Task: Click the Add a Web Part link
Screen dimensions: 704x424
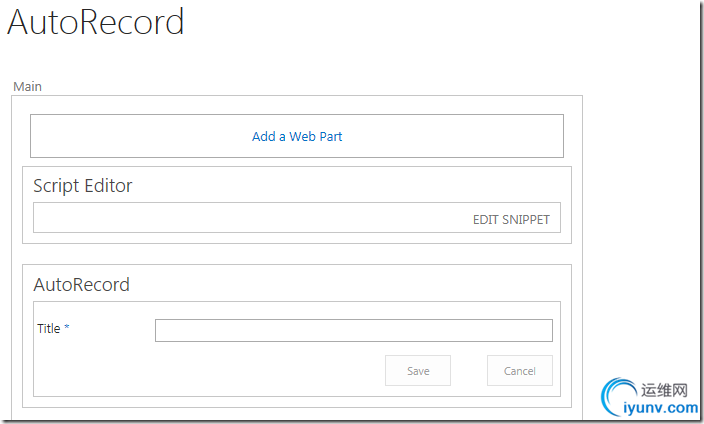Action: (297, 136)
